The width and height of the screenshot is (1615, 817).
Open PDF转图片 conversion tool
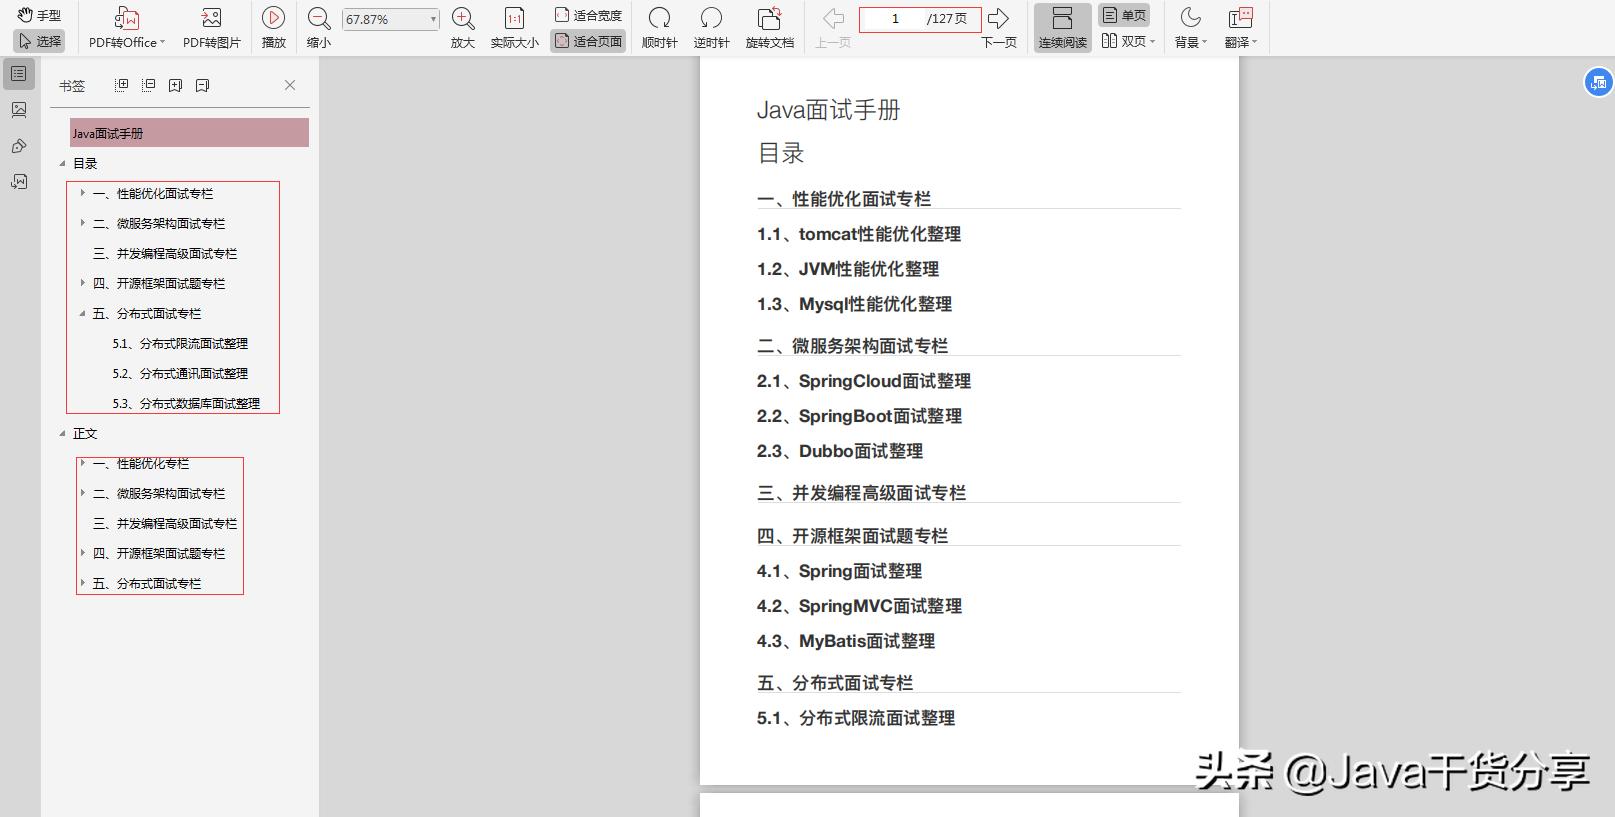pyautogui.click(x=211, y=28)
